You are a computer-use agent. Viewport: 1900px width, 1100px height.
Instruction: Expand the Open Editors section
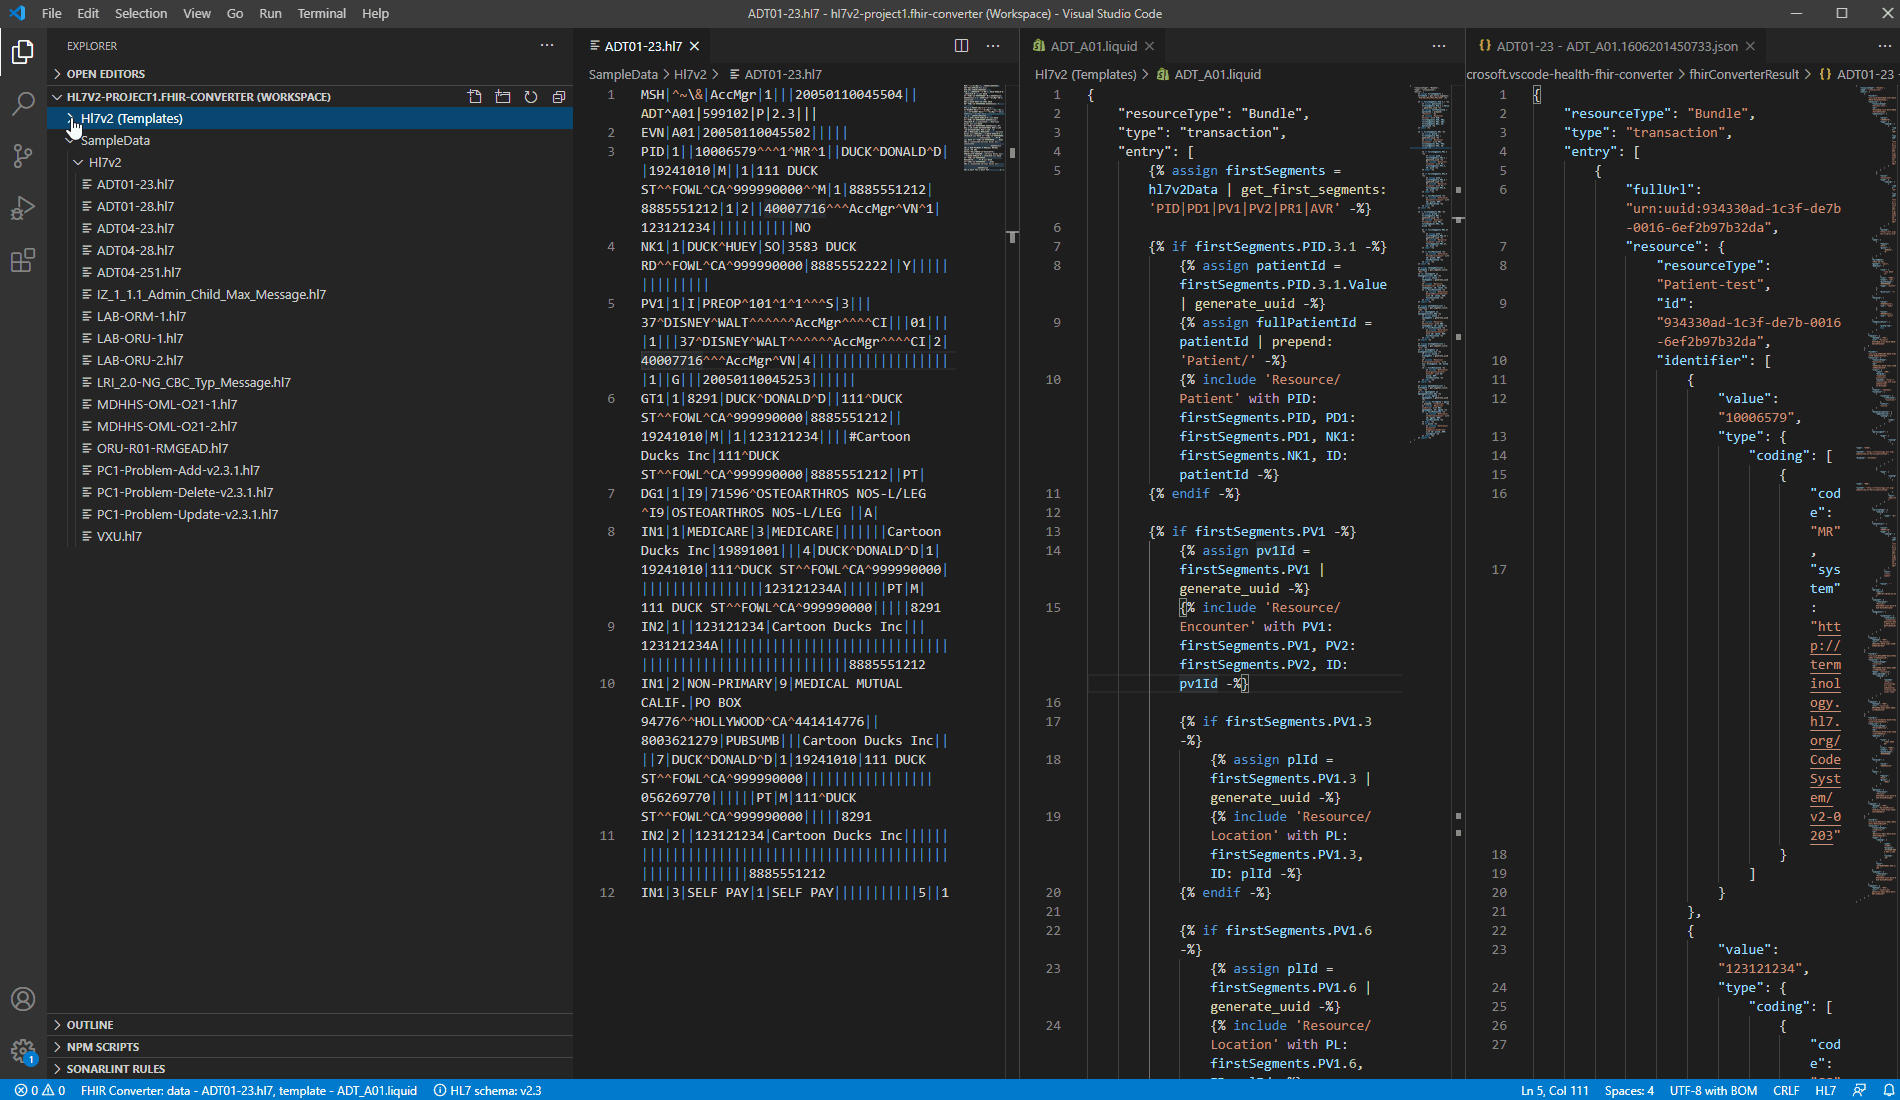pos(310,74)
